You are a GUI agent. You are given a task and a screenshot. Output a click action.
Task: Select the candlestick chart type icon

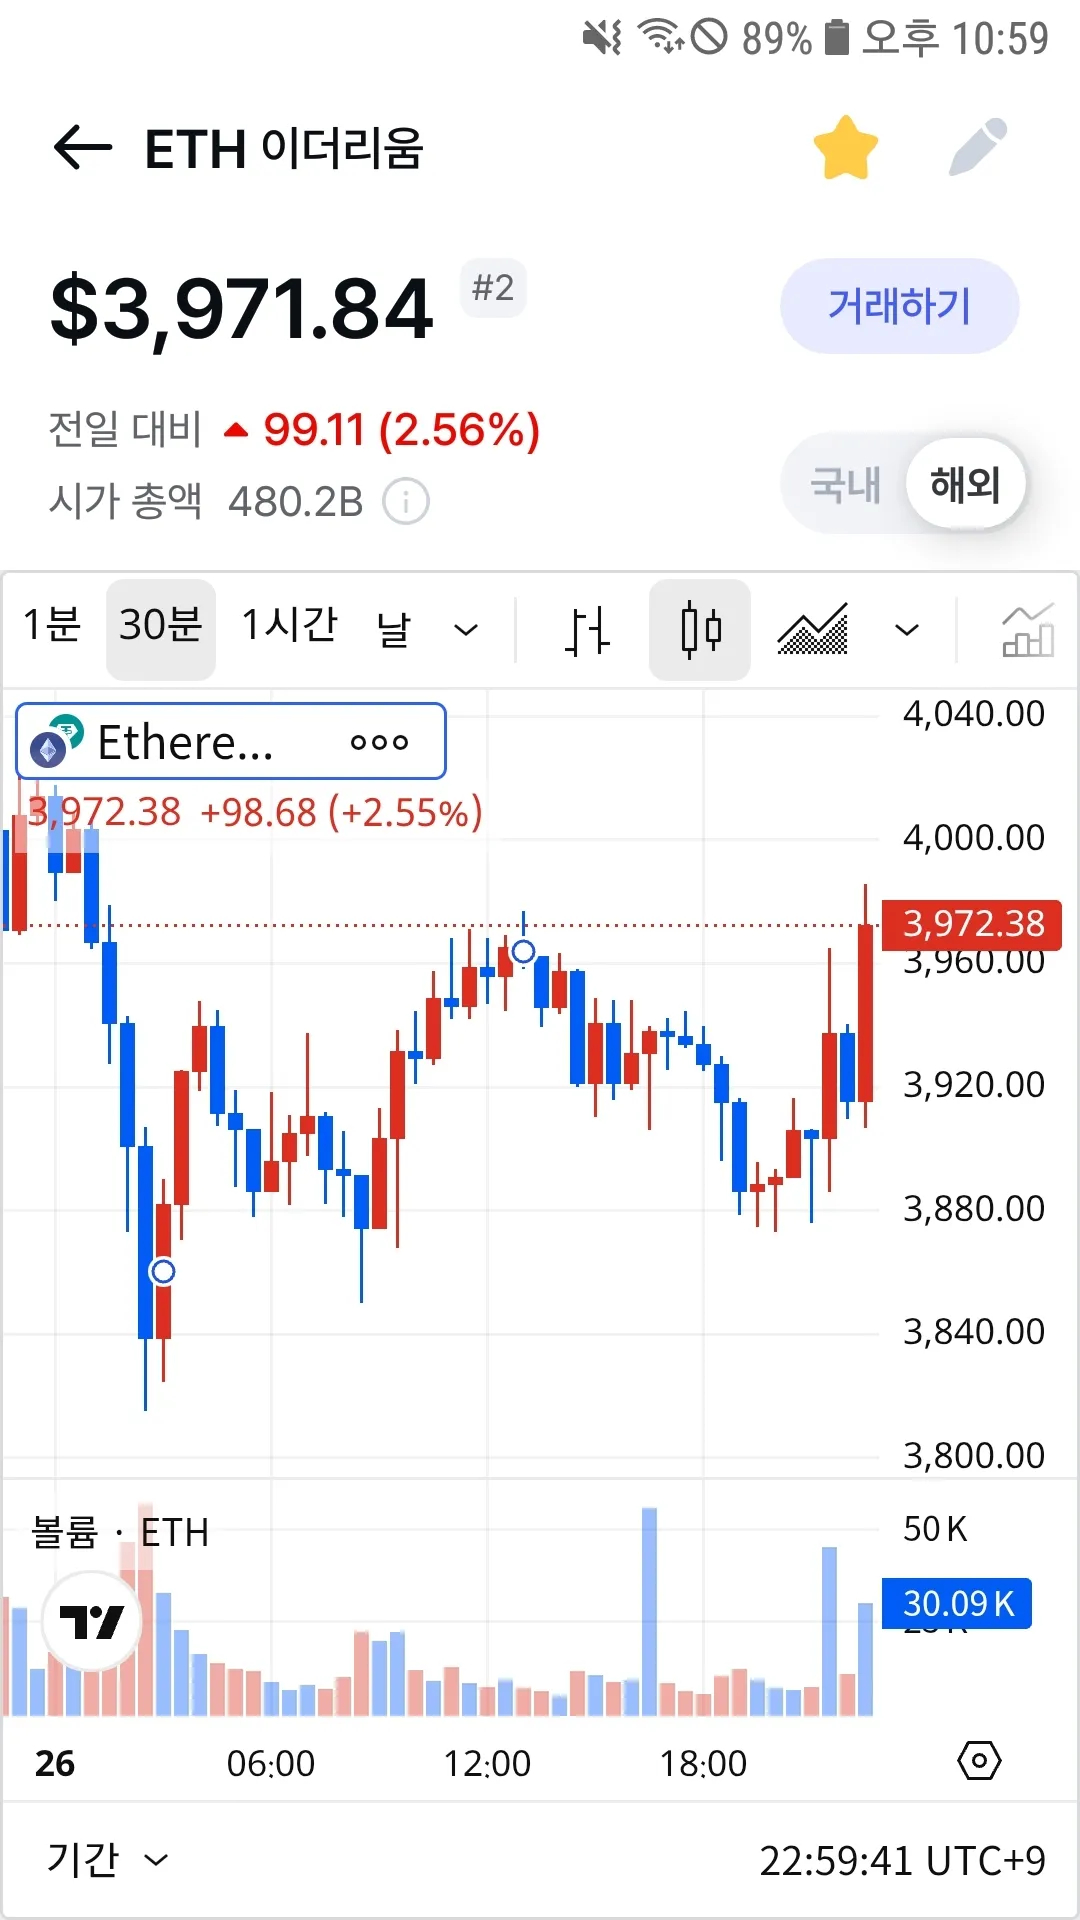click(700, 630)
